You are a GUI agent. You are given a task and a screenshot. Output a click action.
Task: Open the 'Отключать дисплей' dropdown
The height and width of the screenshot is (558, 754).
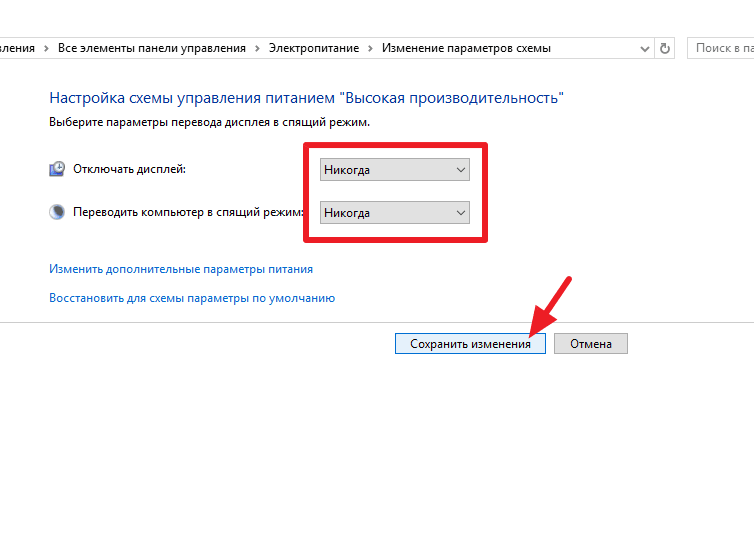(395, 170)
